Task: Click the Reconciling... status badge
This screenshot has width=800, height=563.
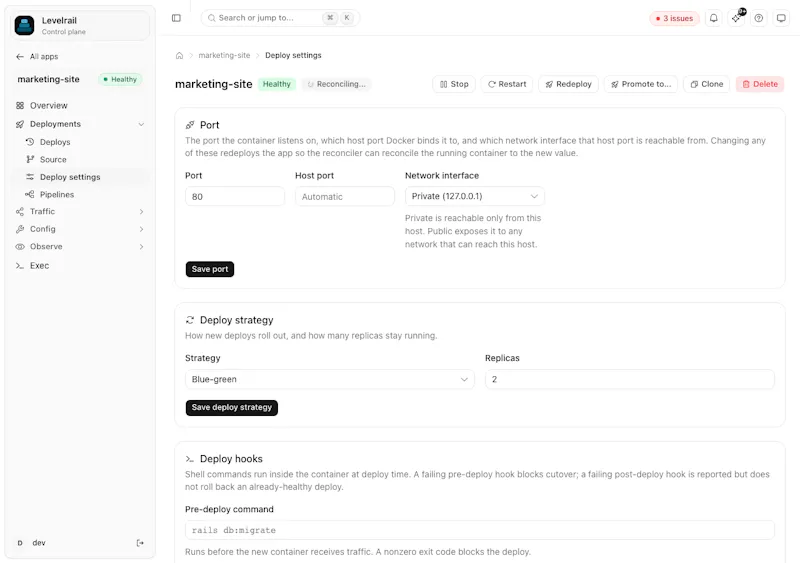Action: coord(336,84)
